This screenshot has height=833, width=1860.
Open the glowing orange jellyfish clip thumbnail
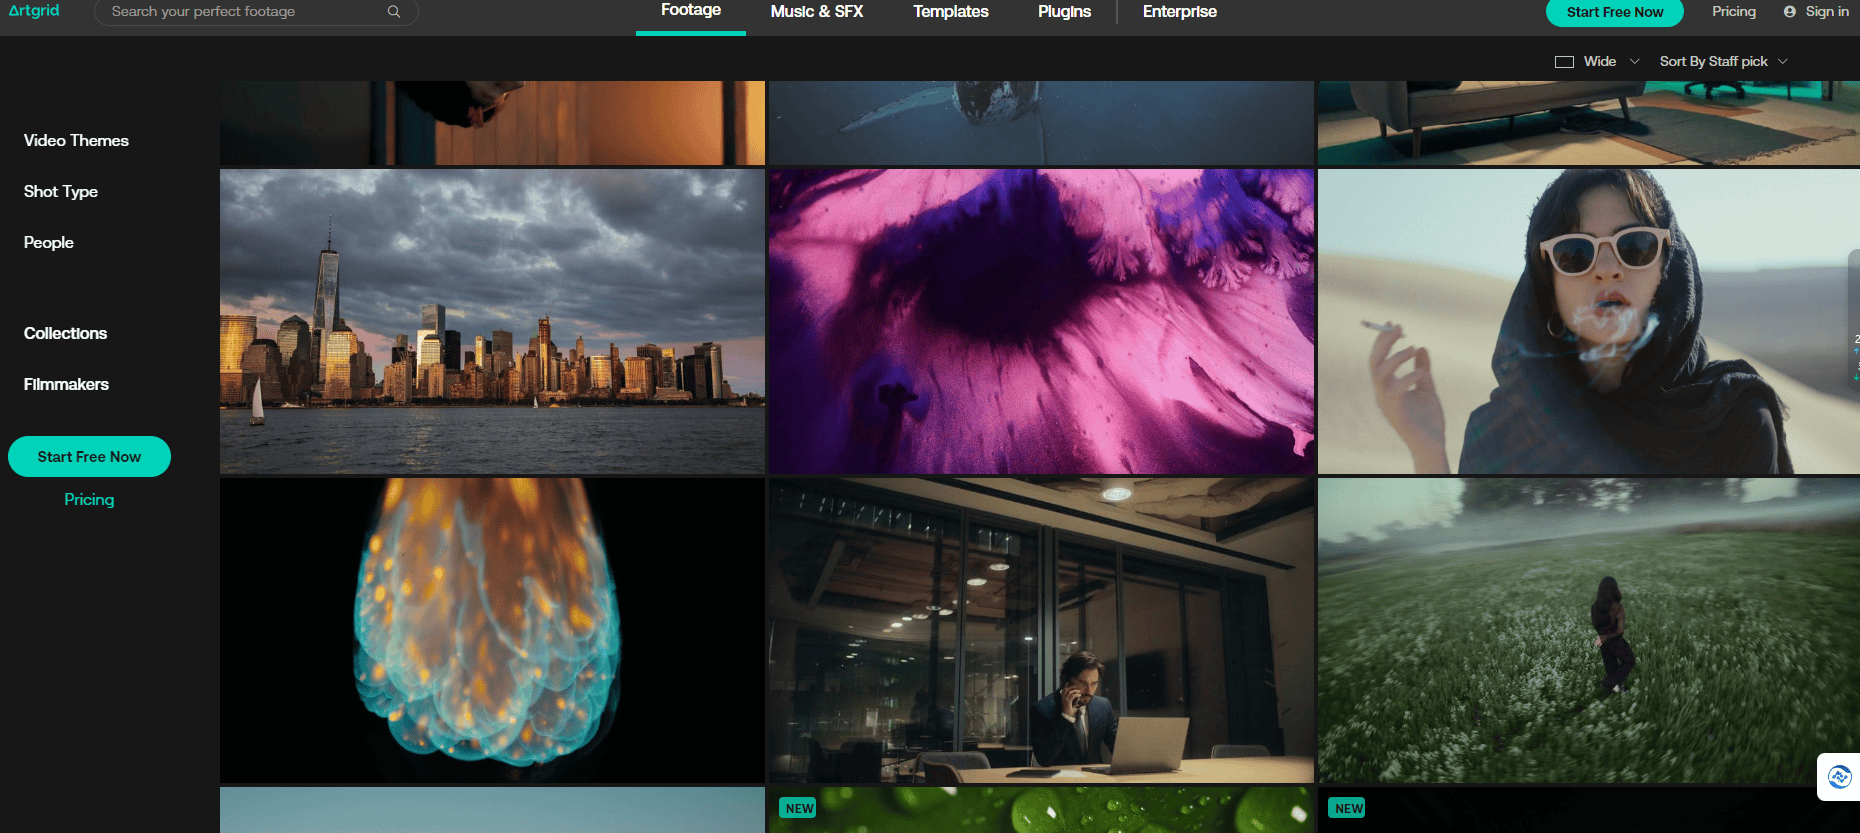(492, 630)
